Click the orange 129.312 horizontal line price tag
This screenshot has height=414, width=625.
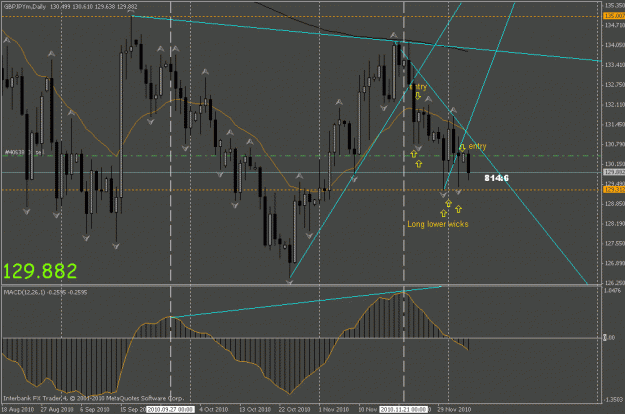(x=614, y=190)
